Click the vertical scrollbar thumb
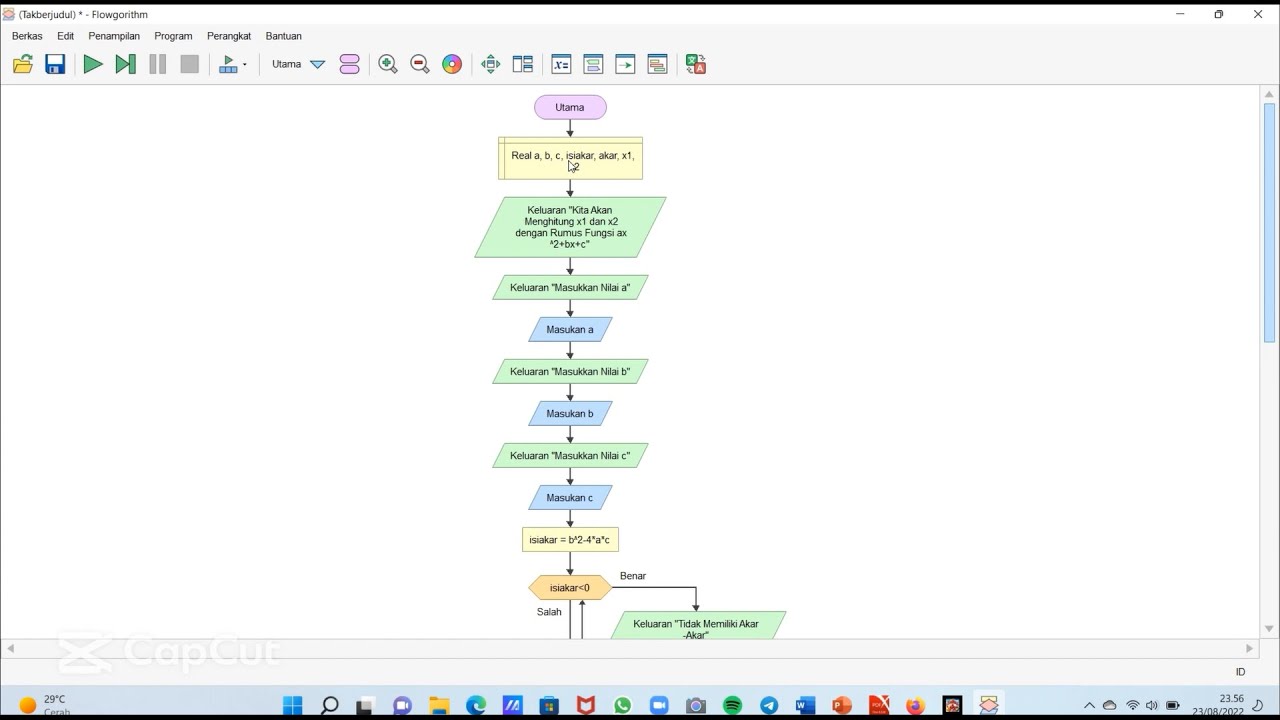This screenshot has height=720, width=1280. point(1270,222)
